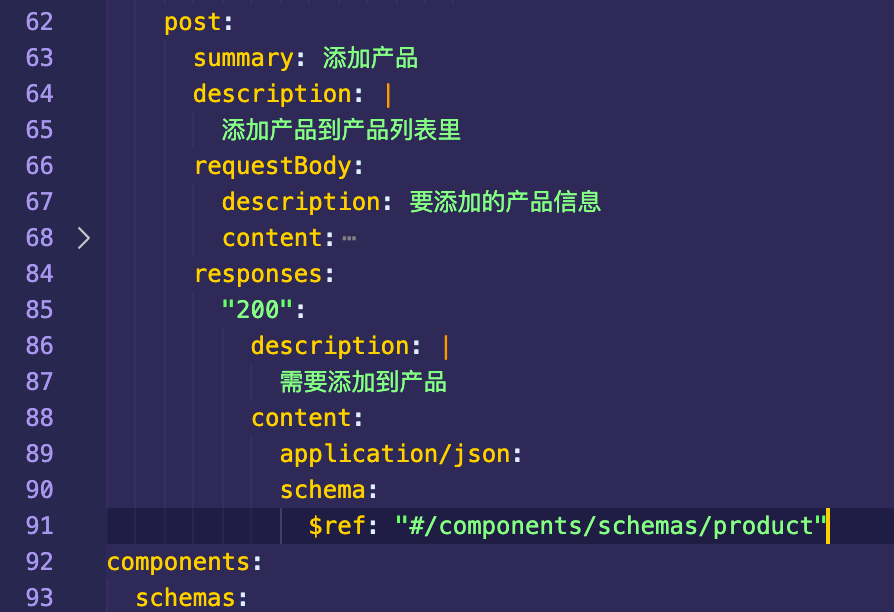This screenshot has width=894, height=612.
Task: Expand the folded region at line 68
Action: pos(84,238)
